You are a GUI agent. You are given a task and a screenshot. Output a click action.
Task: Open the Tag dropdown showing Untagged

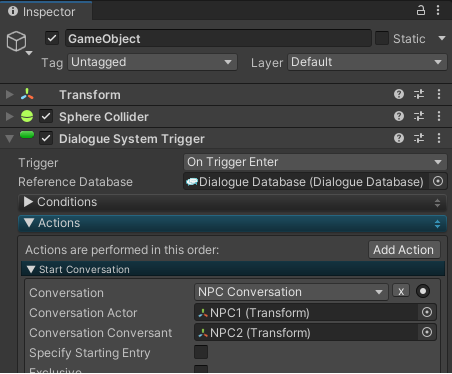coord(153,62)
